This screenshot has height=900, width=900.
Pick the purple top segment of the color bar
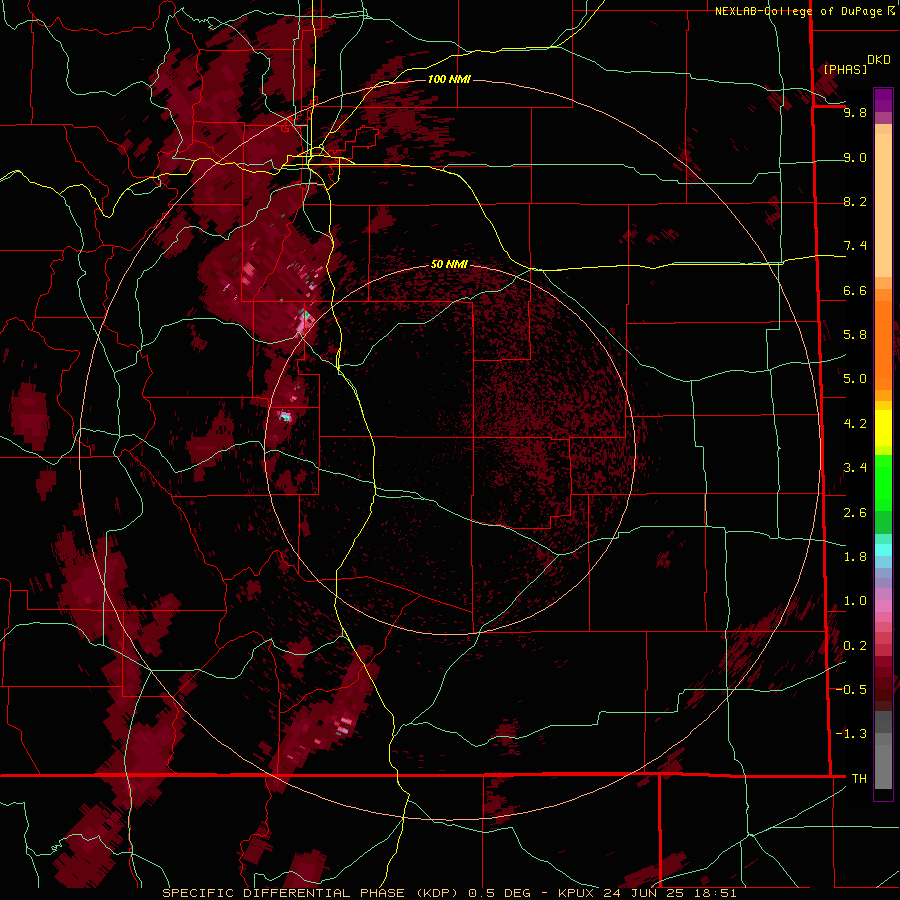click(883, 100)
